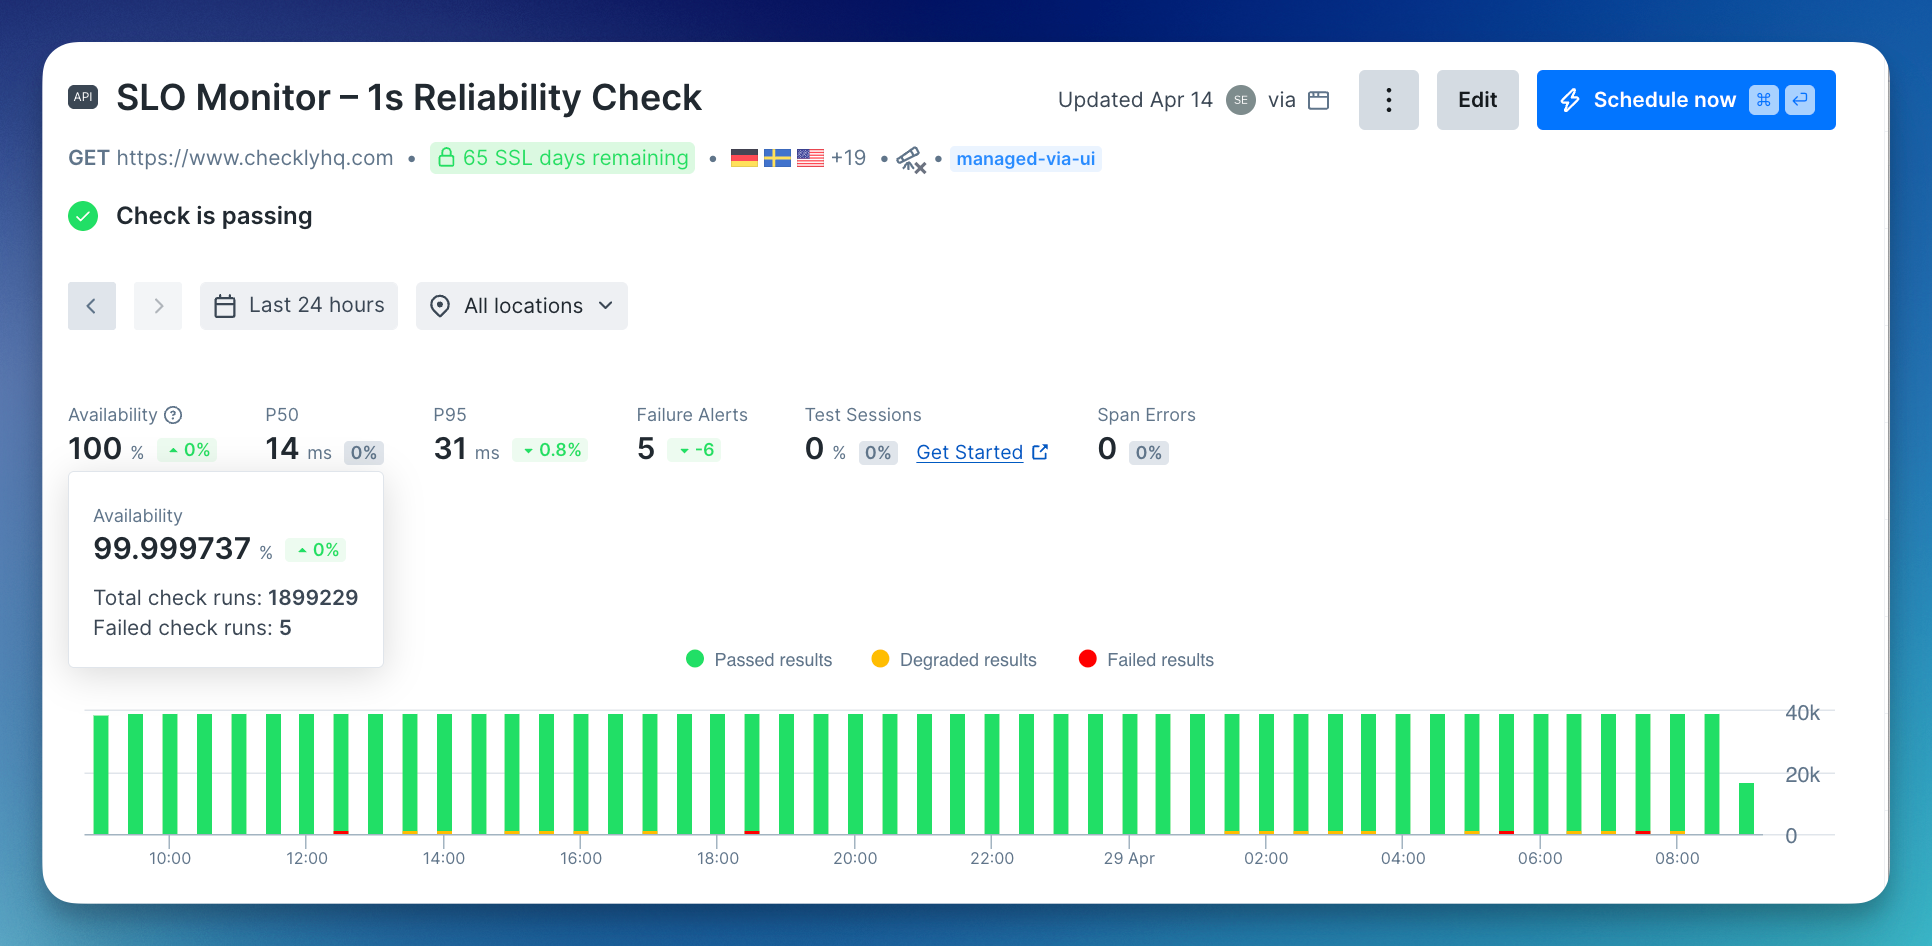The width and height of the screenshot is (1932, 946).
Task: Open the three-dot more options menu
Action: point(1388,100)
